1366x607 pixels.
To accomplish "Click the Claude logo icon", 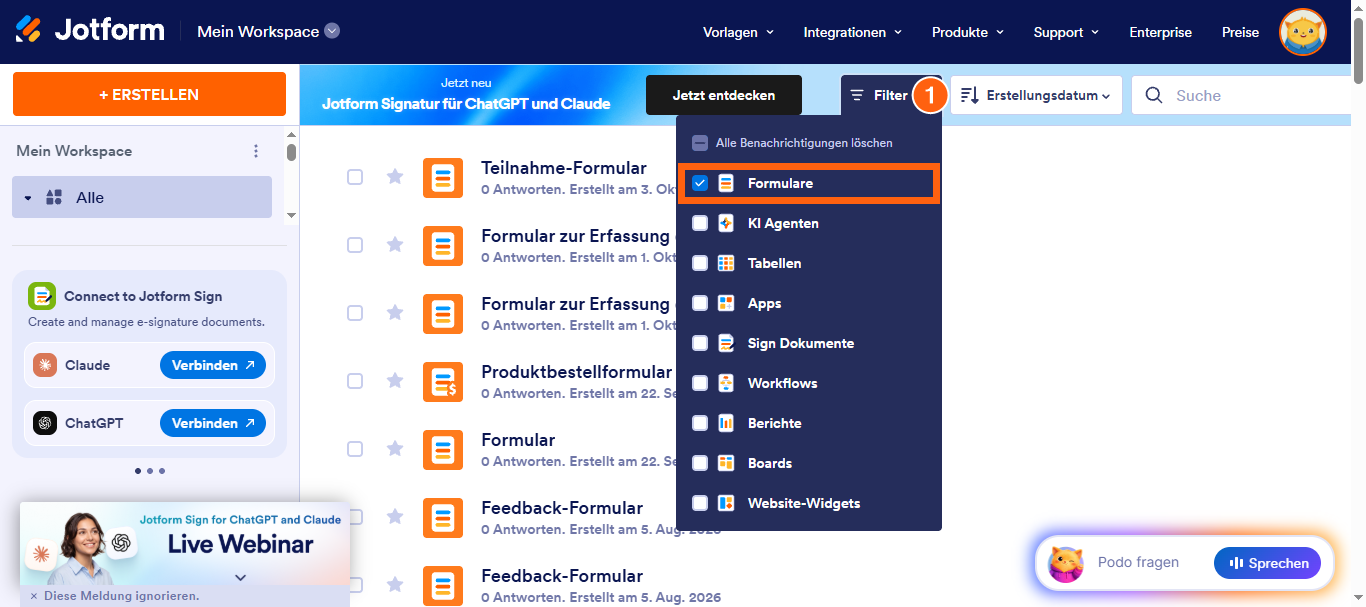I will pyautogui.click(x=45, y=365).
